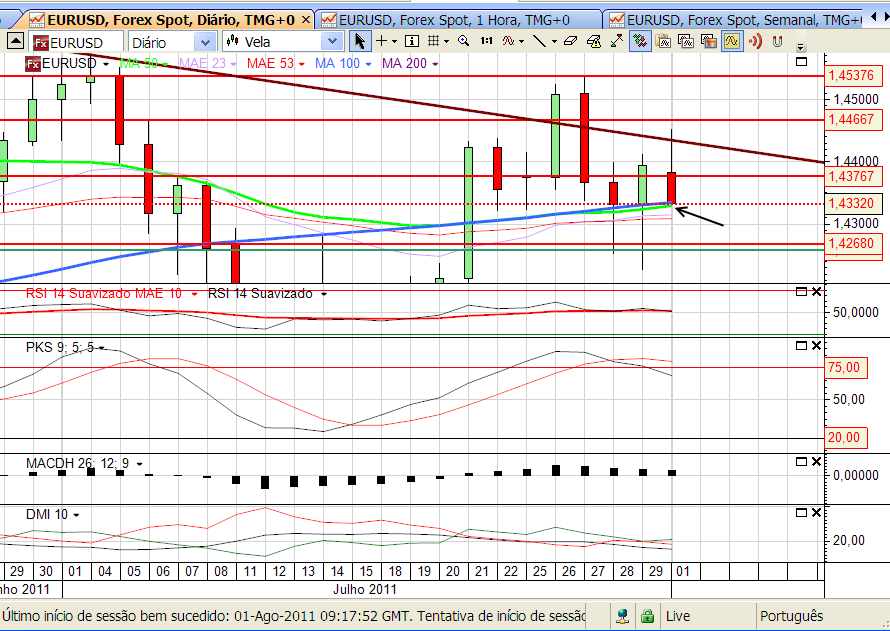The width and height of the screenshot is (890, 631).
Task: Click the chart info icon
Action: click(x=413, y=41)
